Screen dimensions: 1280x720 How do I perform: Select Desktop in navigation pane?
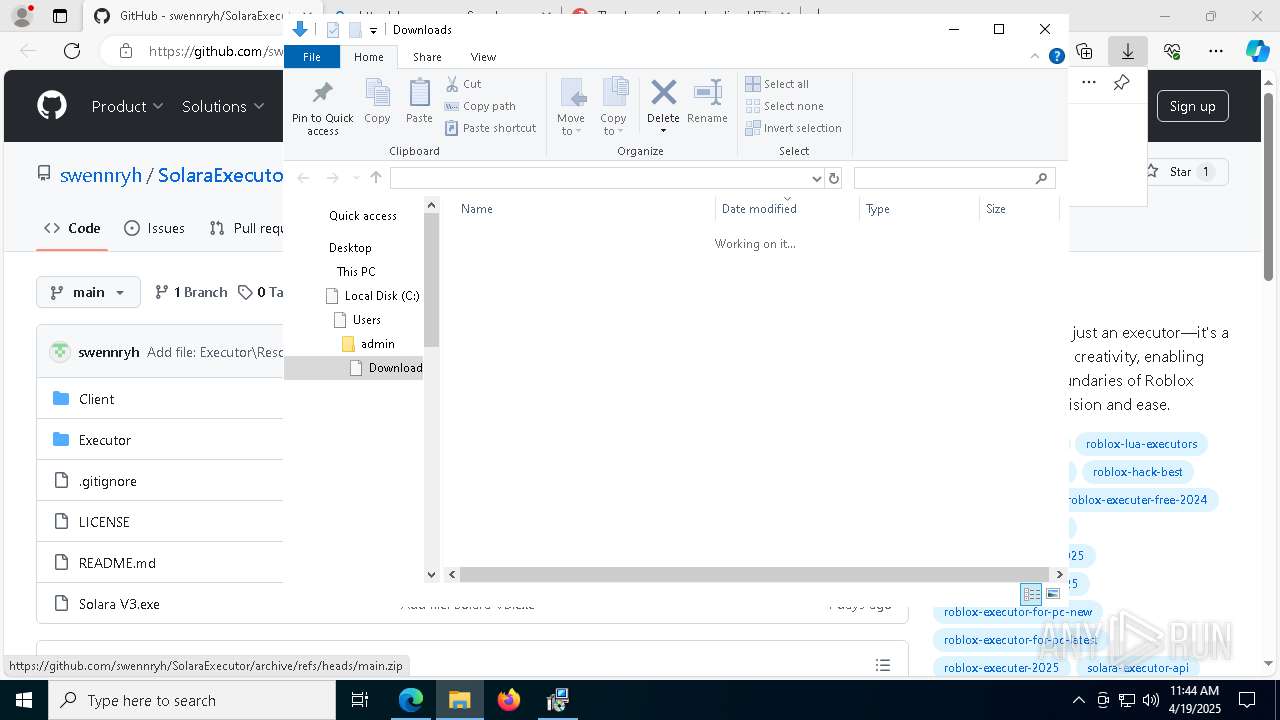tap(350, 248)
